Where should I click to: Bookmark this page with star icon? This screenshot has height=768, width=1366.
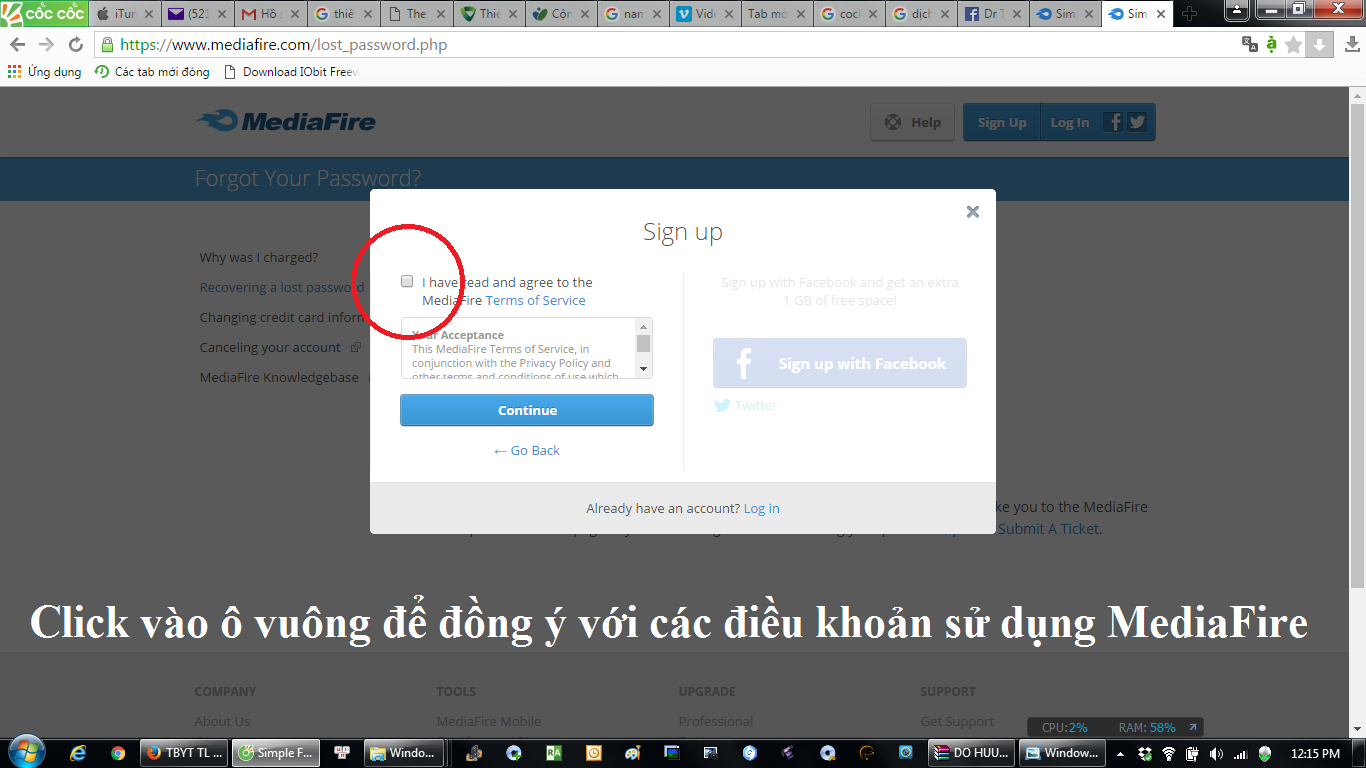[1294, 45]
